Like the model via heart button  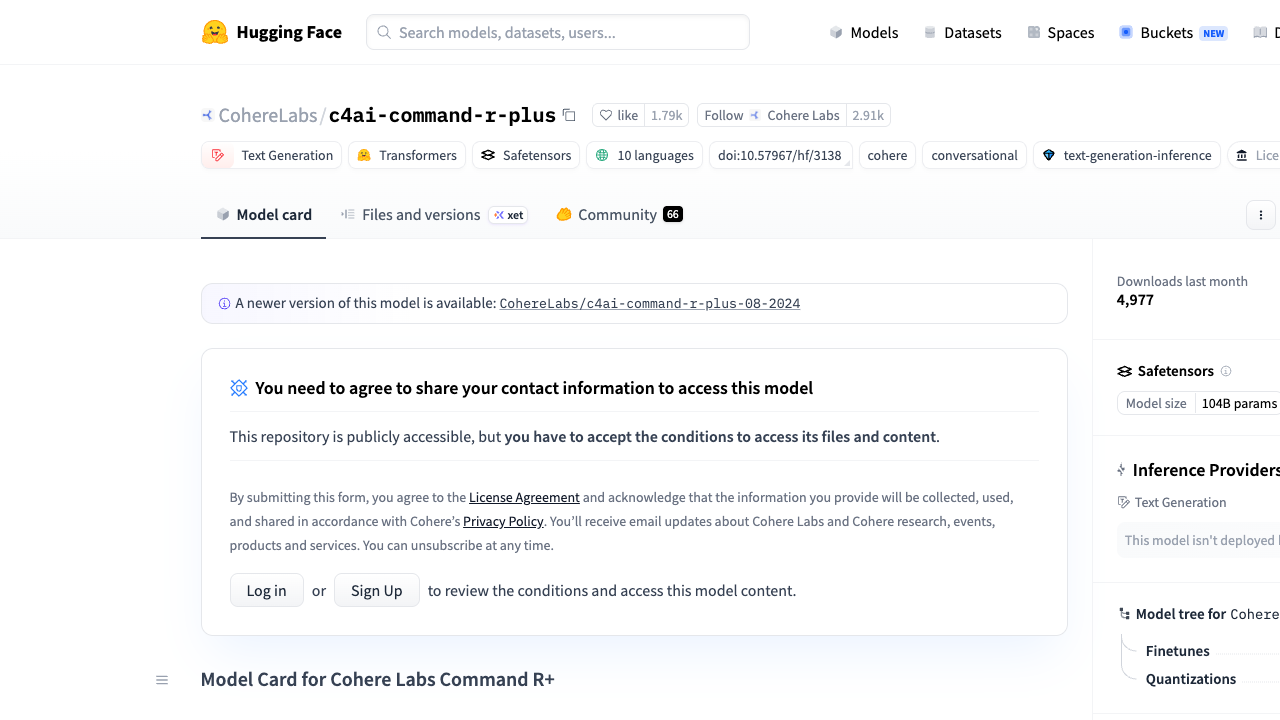tap(619, 115)
